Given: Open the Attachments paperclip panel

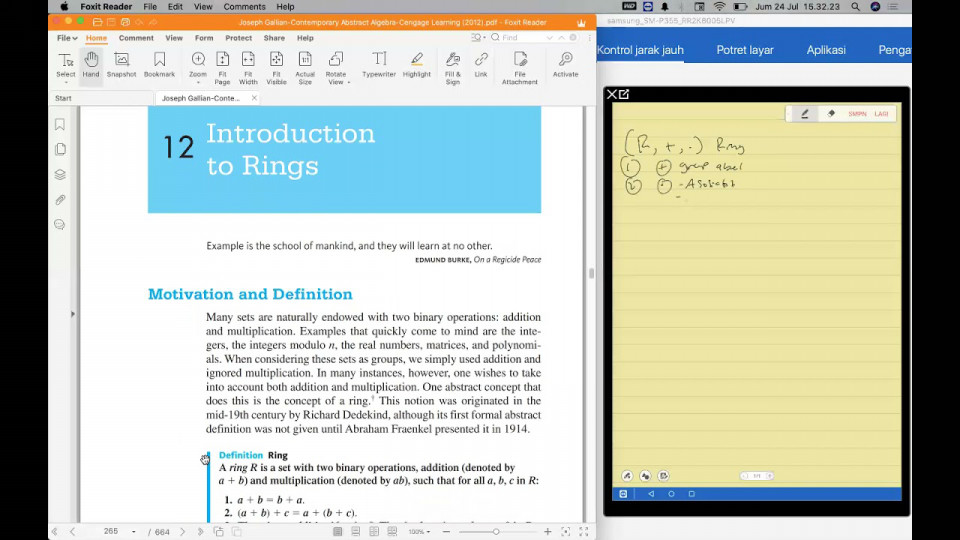Looking at the screenshot, I should [60, 200].
